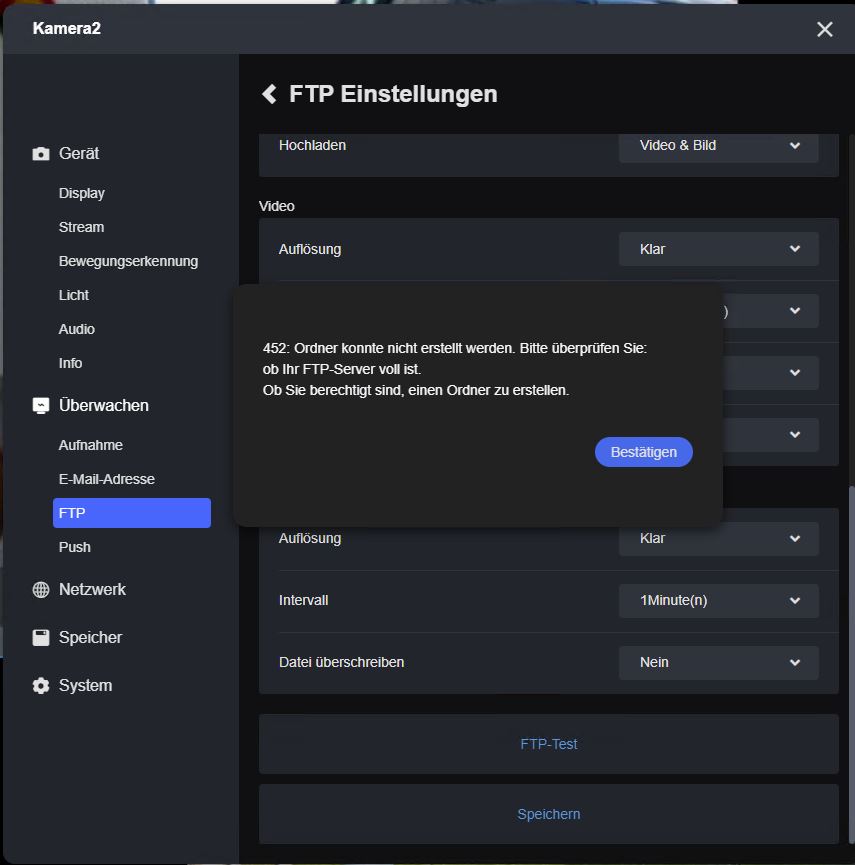The height and width of the screenshot is (865, 855).
Task: Click the Überwachen monitor icon
Action: coord(41,406)
